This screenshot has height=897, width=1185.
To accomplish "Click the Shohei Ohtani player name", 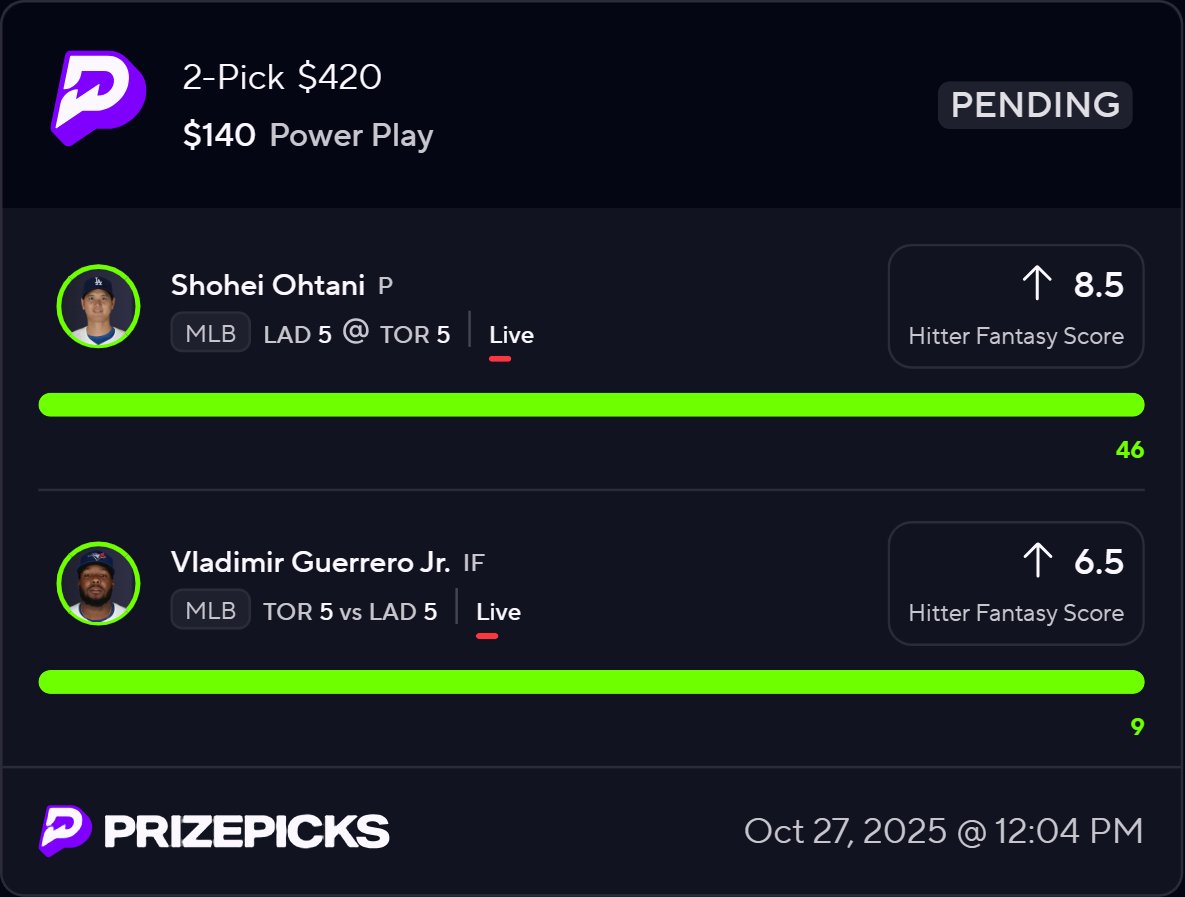I will click(x=268, y=285).
